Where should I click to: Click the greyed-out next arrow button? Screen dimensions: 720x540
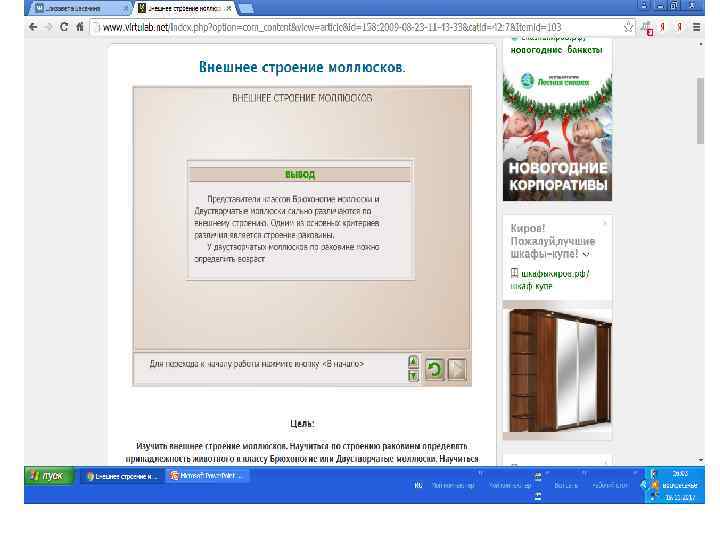(456, 369)
